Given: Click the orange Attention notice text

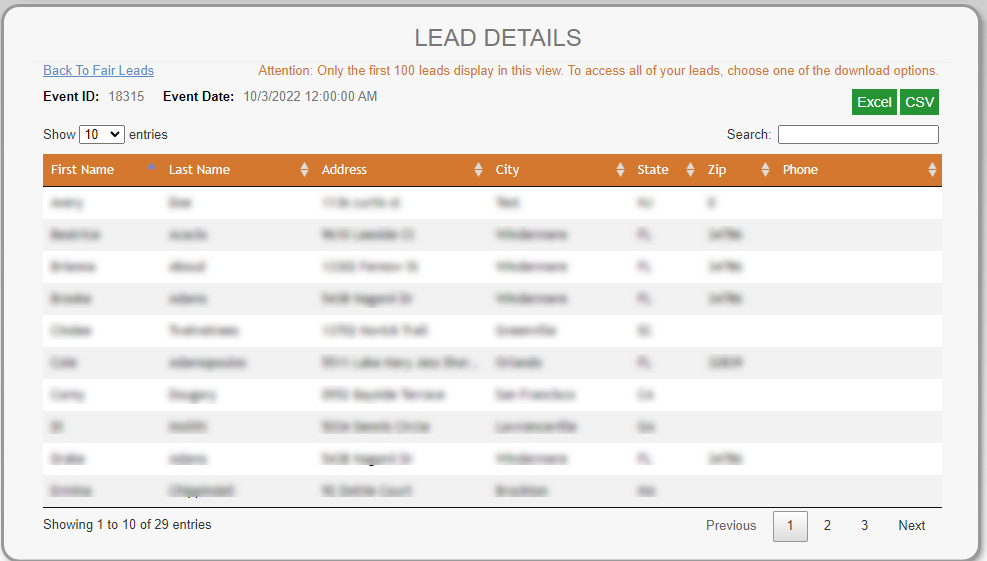Looking at the screenshot, I should click(x=598, y=71).
